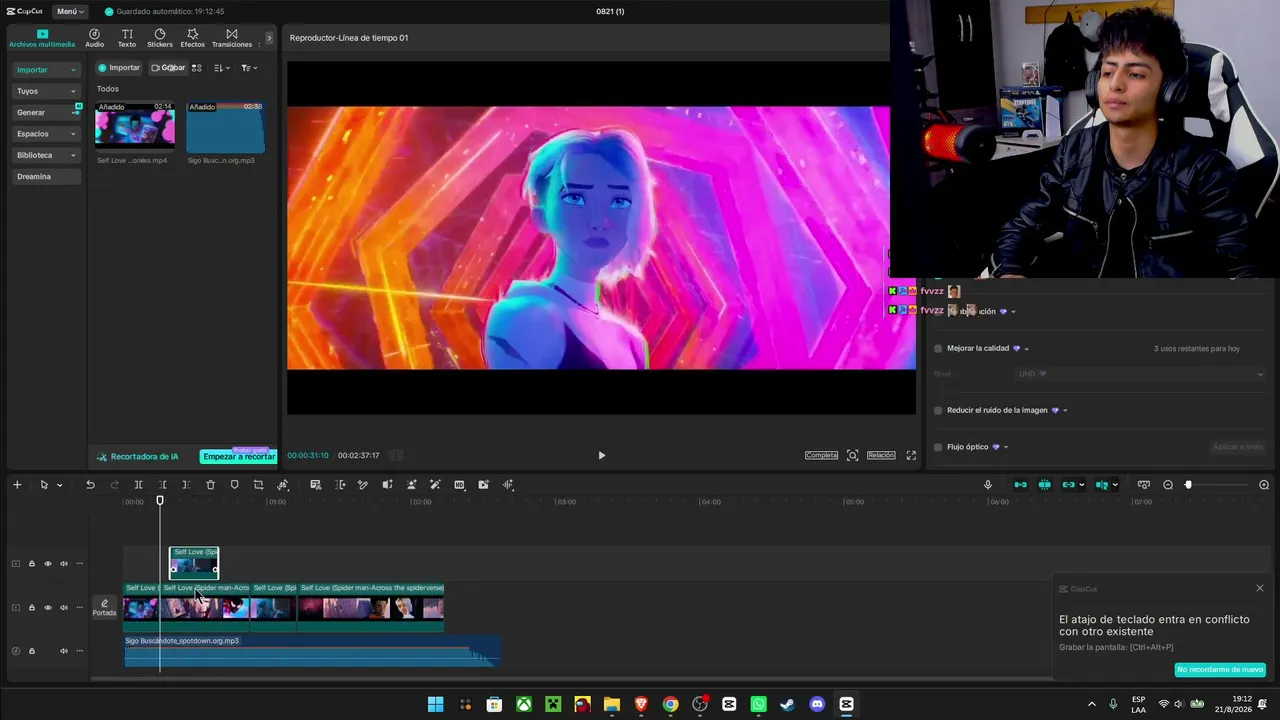This screenshot has height=720, width=1280.
Task: Enable Reducir el ruido de la imagen
Action: click(x=938, y=410)
